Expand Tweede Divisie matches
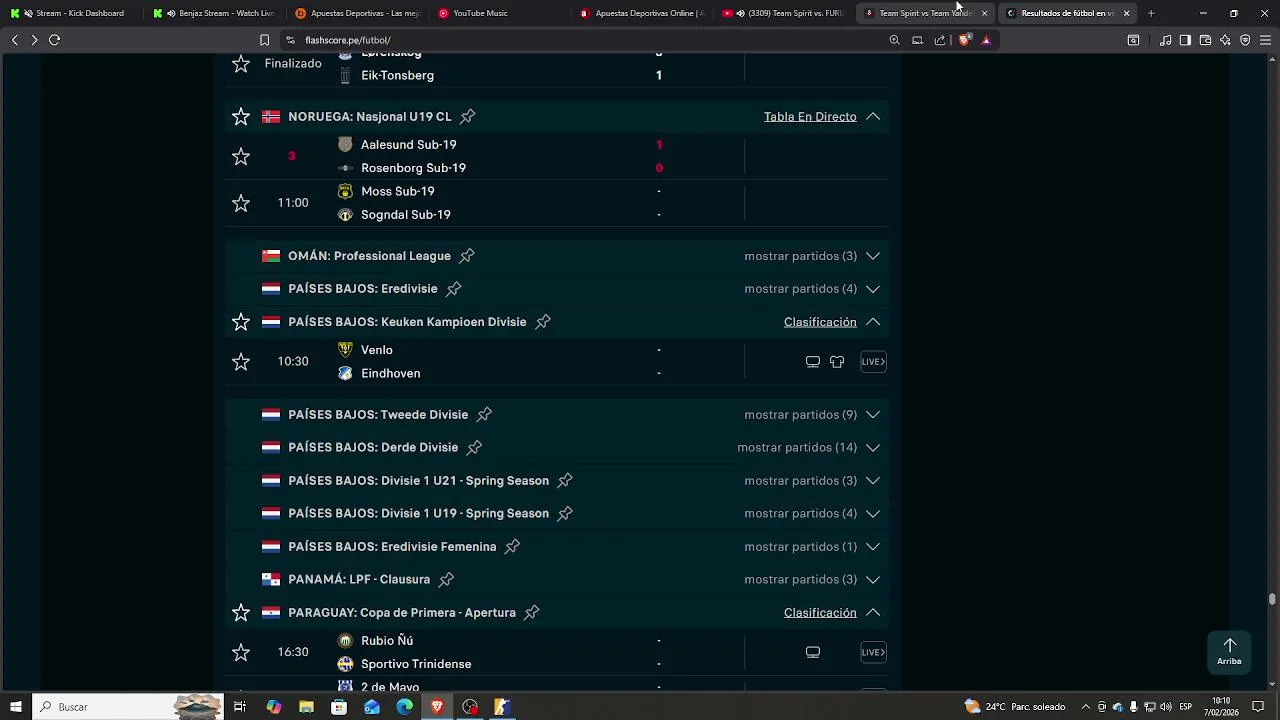Screen dimensions: 1280x720 click(873, 415)
